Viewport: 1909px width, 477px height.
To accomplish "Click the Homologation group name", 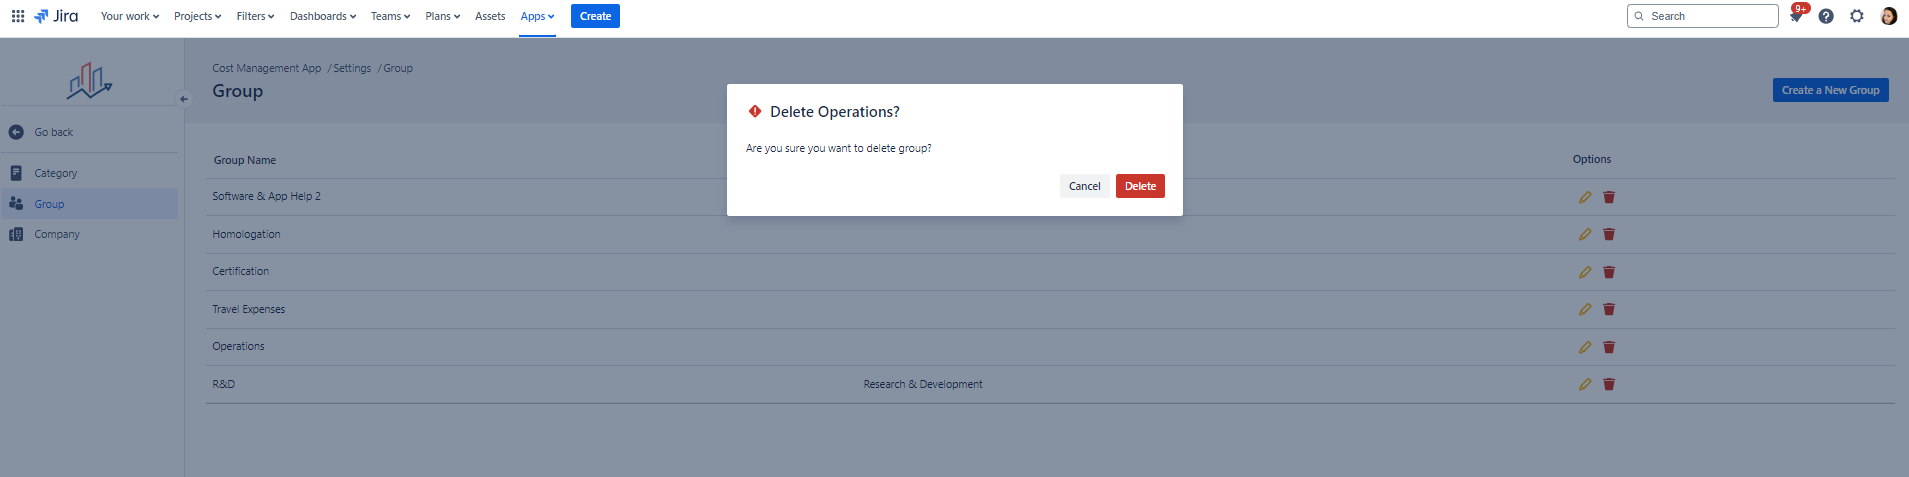I will [x=246, y=234].
